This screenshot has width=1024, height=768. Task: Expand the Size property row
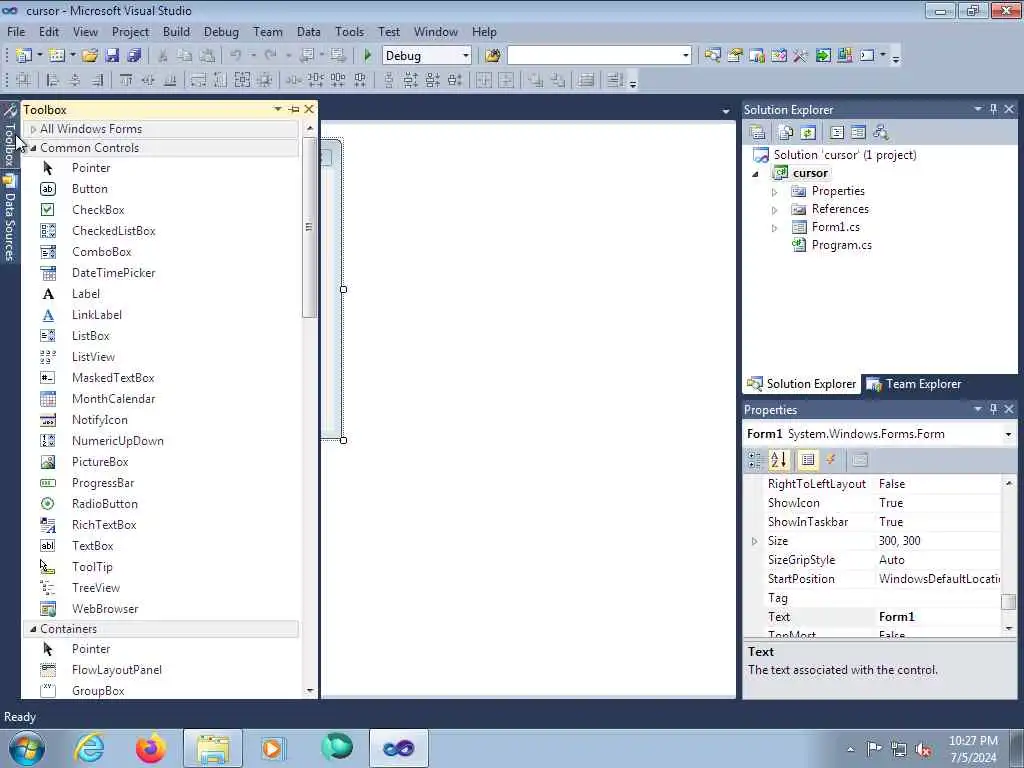tap(754, 541)
